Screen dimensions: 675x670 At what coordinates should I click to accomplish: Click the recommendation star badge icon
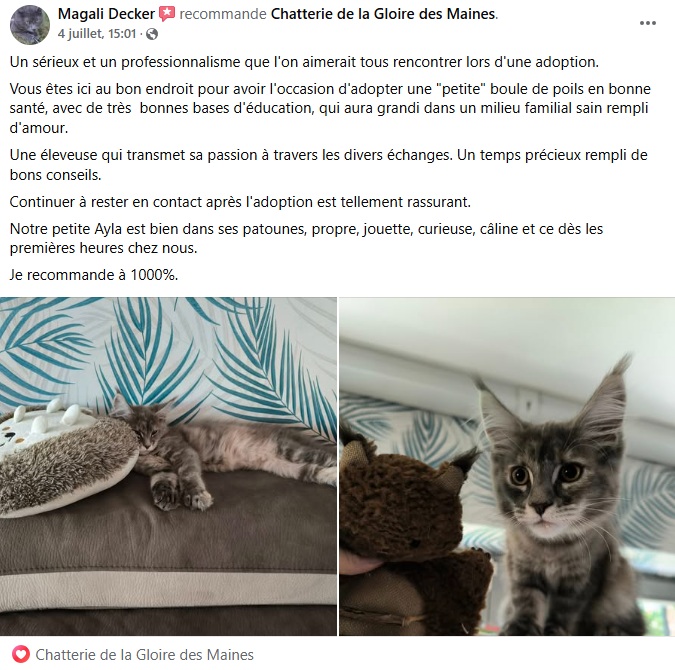pos(167,14)
